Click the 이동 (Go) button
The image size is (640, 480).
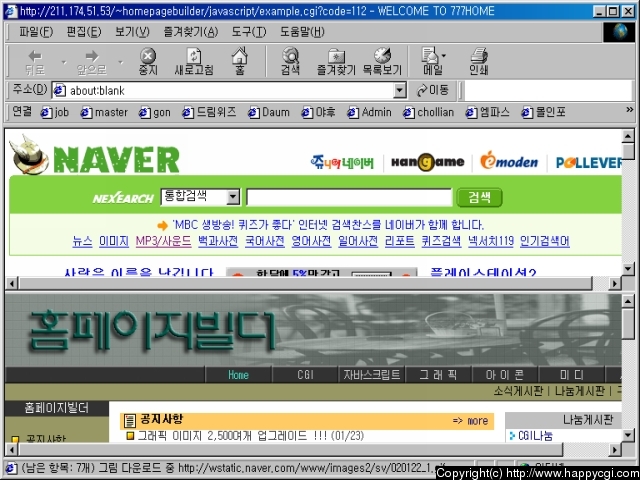tap(433, 90)
